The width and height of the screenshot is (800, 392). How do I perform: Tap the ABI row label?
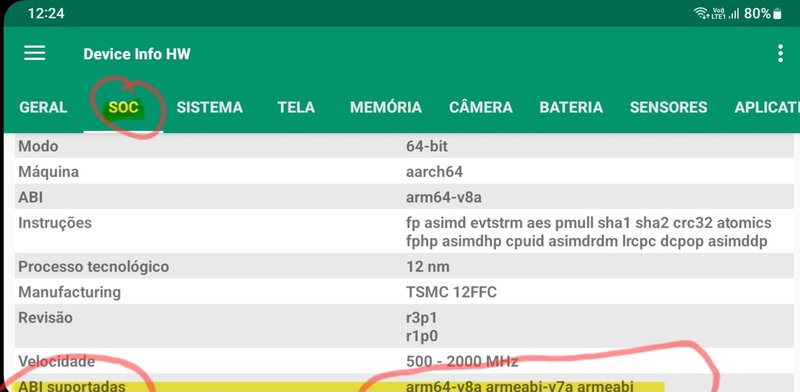(31, 197)
